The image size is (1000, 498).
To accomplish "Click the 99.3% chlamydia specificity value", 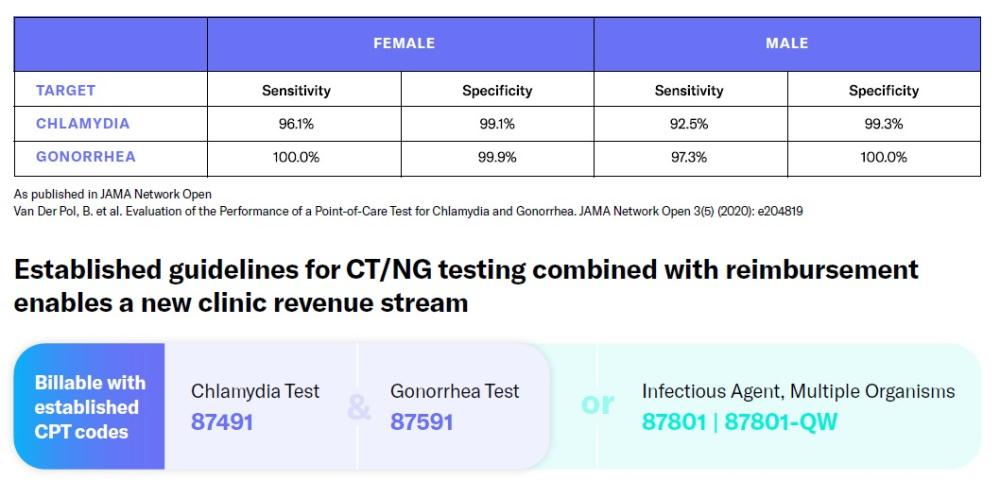I will click(883, 124).
